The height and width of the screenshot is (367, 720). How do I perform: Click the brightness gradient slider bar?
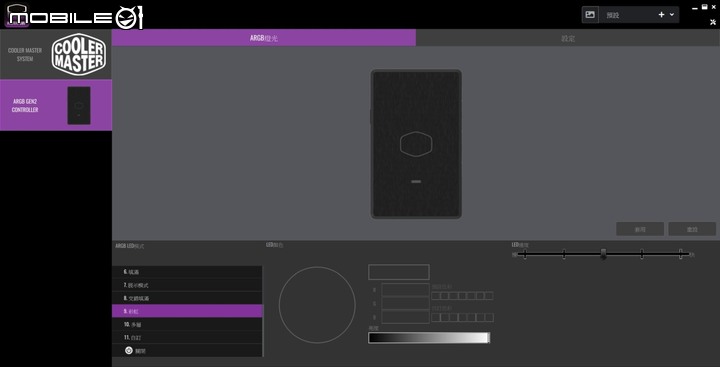click(x=429, y=338)
